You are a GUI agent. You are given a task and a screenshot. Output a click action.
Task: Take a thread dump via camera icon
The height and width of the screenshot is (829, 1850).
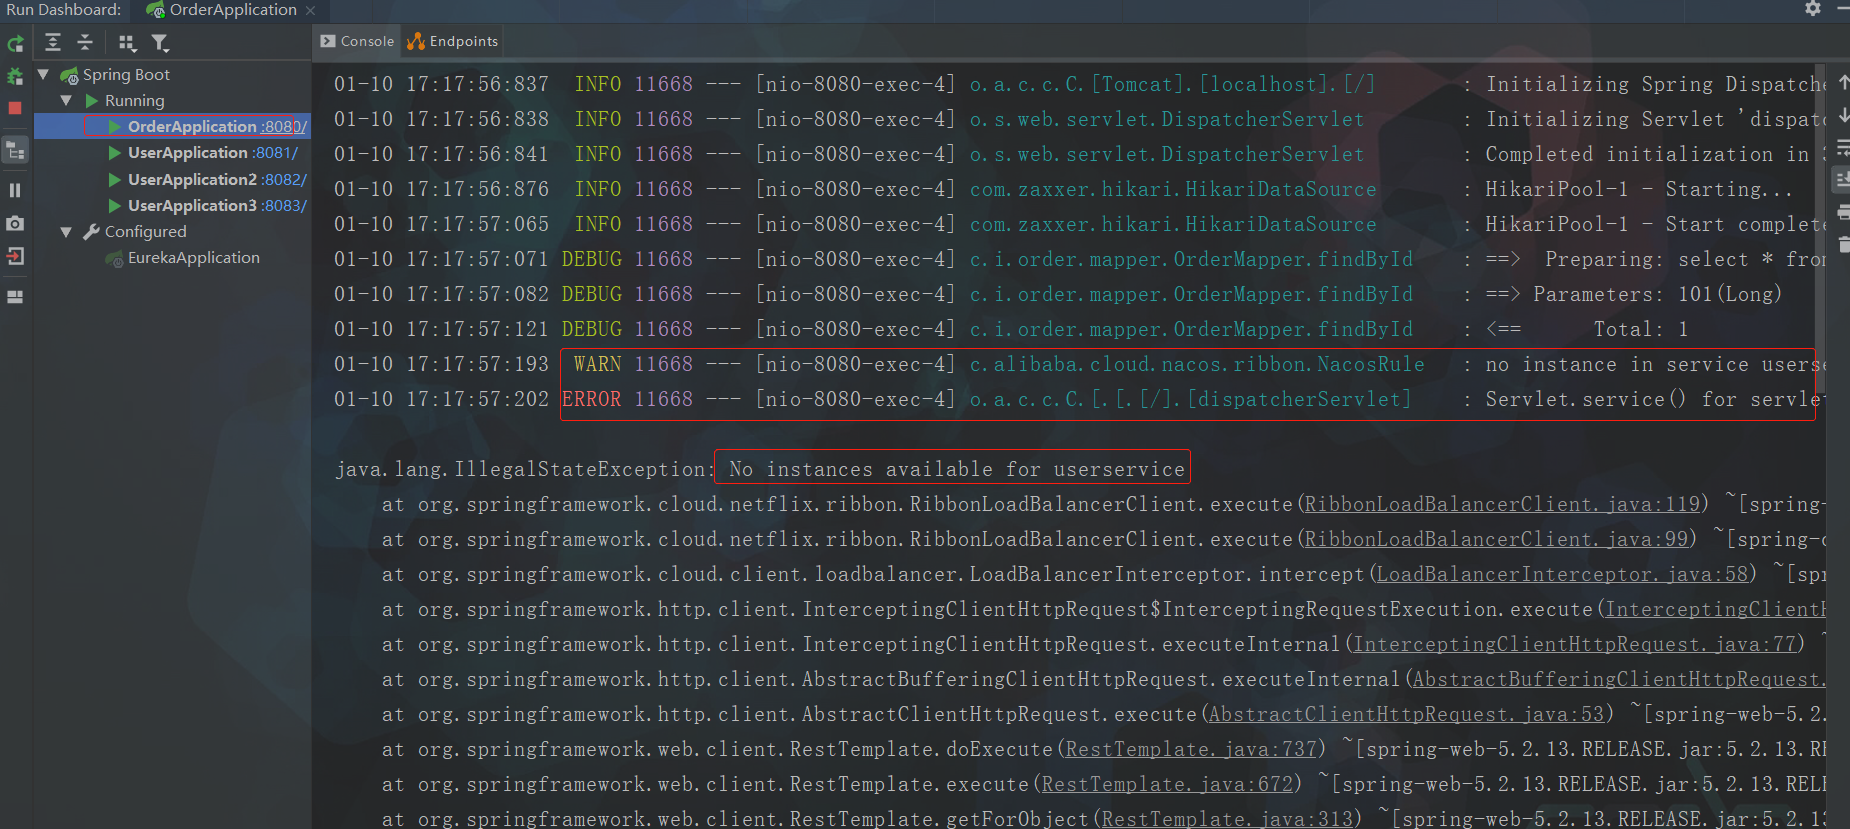[x=15, y=223]
